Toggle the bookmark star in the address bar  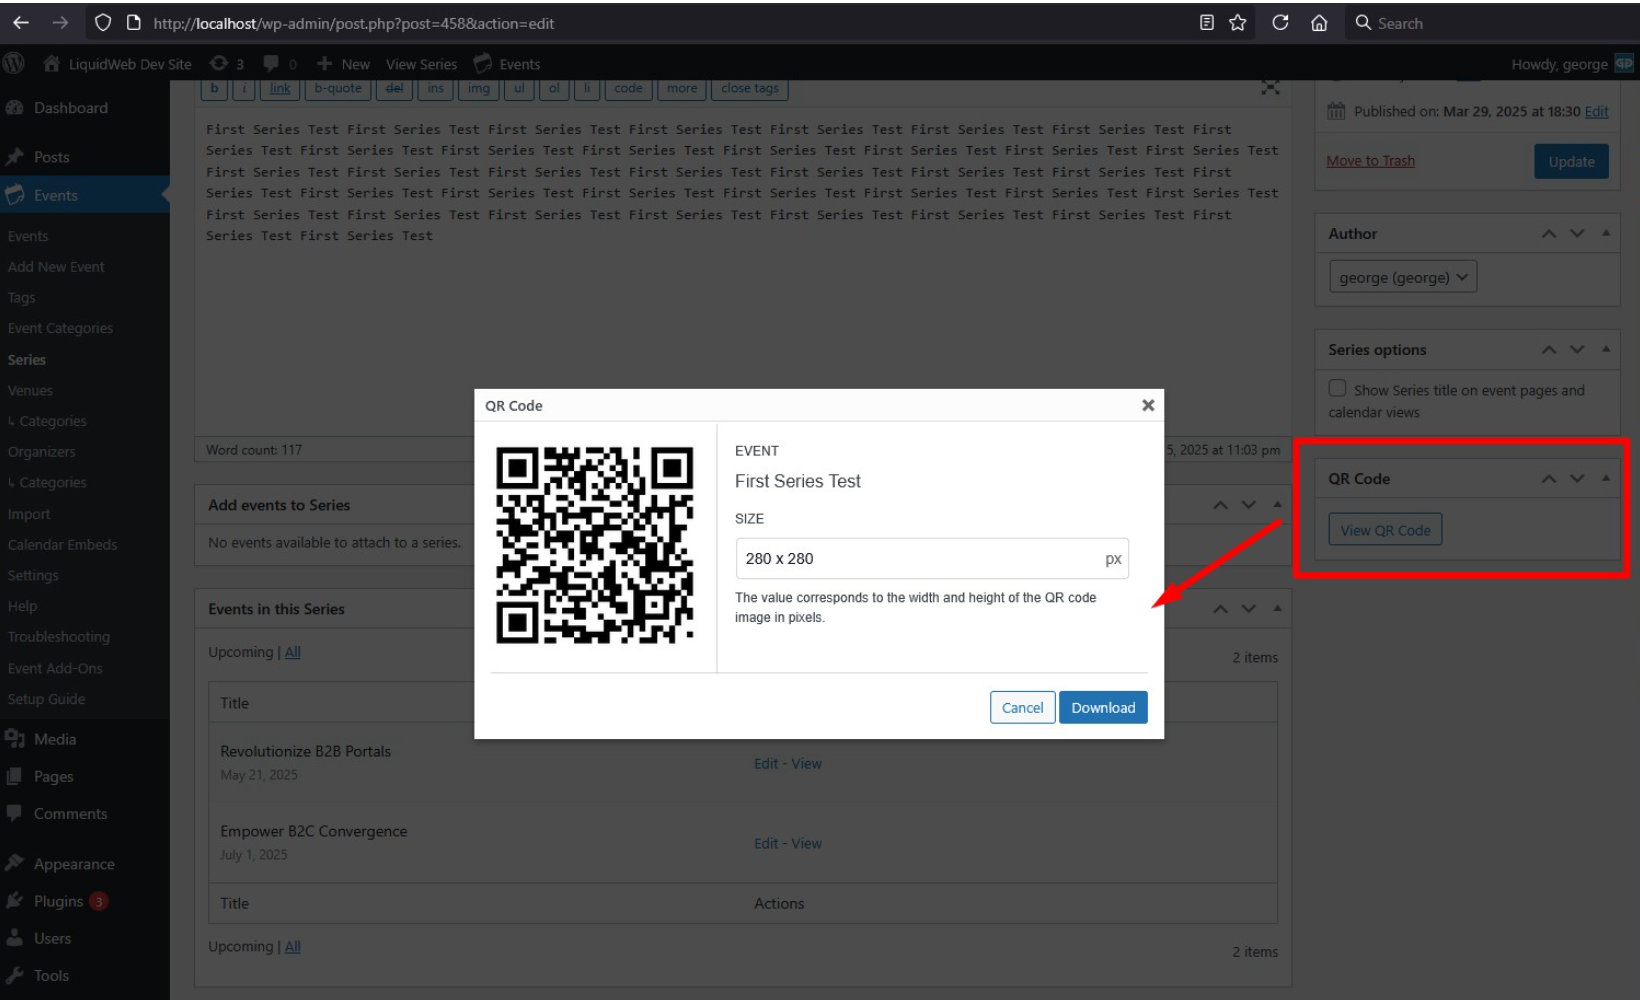coord(1238,22)
